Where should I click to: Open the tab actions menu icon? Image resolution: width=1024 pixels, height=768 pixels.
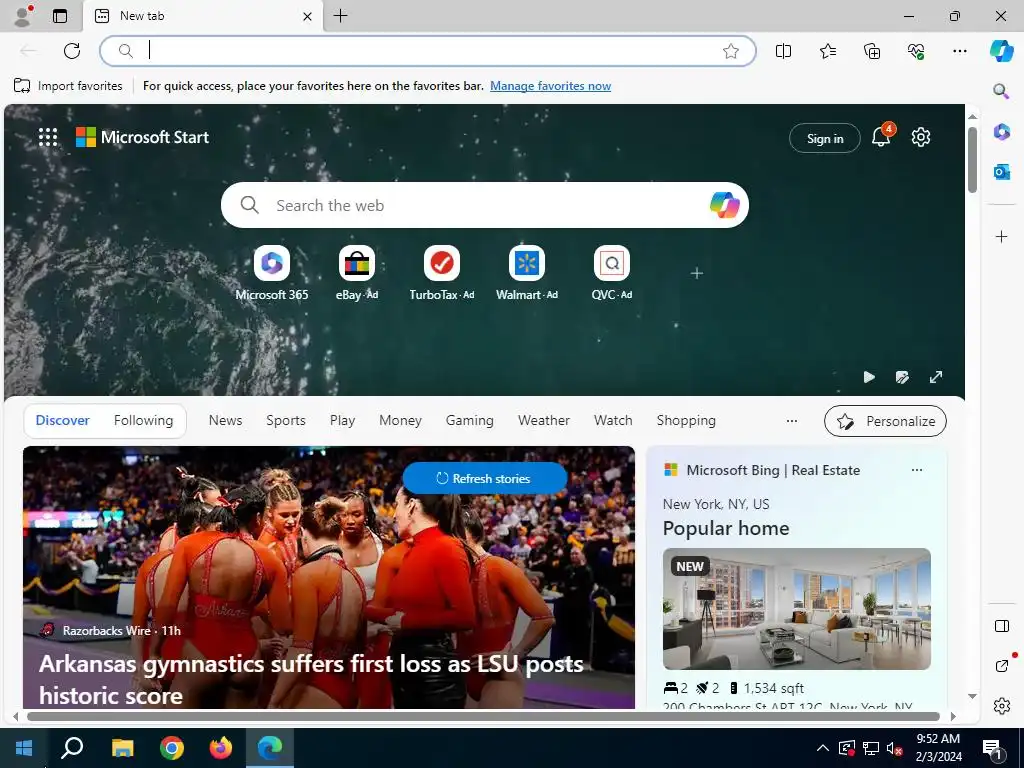[60, 16]
